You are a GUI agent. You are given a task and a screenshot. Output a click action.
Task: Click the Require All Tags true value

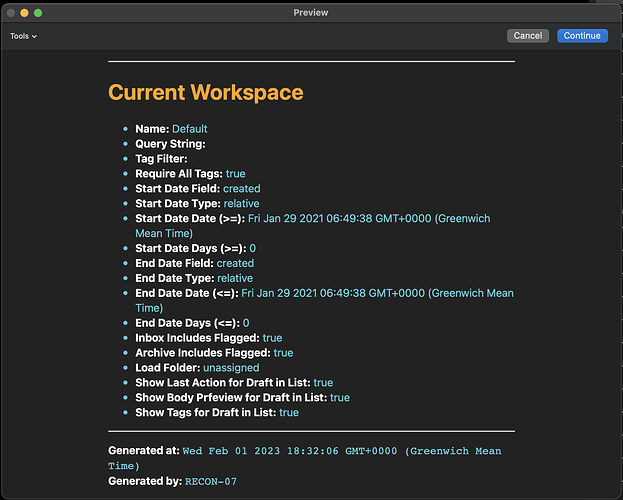click(236, 174)
